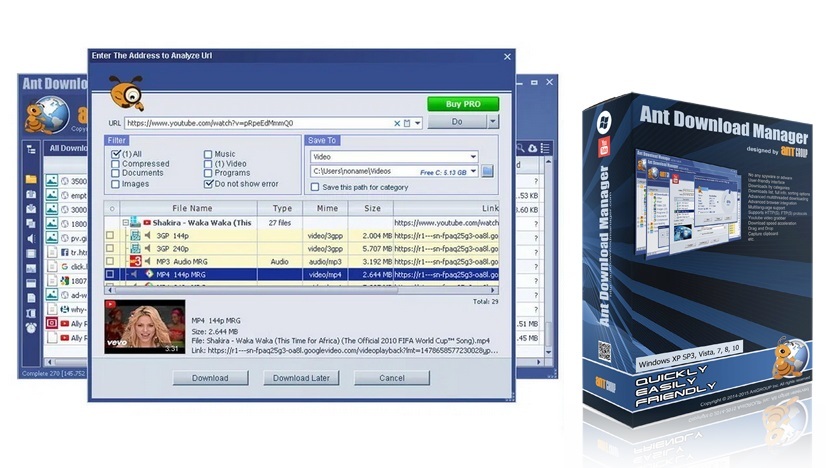Open the dropdown arrow beside Do button
832x468 pixels.
coord(493,122)
